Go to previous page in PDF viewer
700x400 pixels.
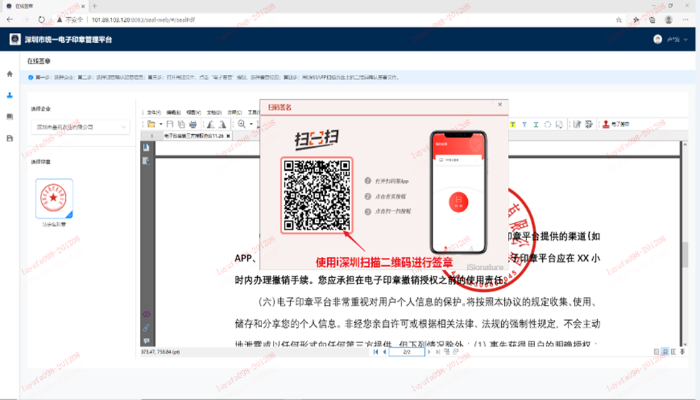(x=385, y=352)
